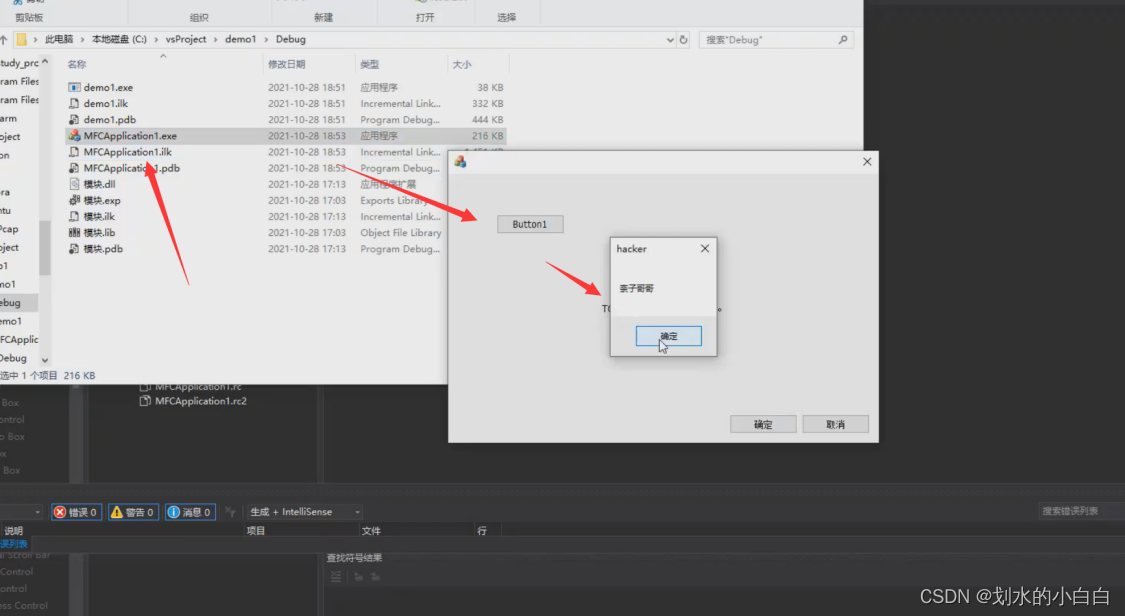1125x616 pixels.
Task: Click the 项目 column in the error list
Action: pos(256,531)
